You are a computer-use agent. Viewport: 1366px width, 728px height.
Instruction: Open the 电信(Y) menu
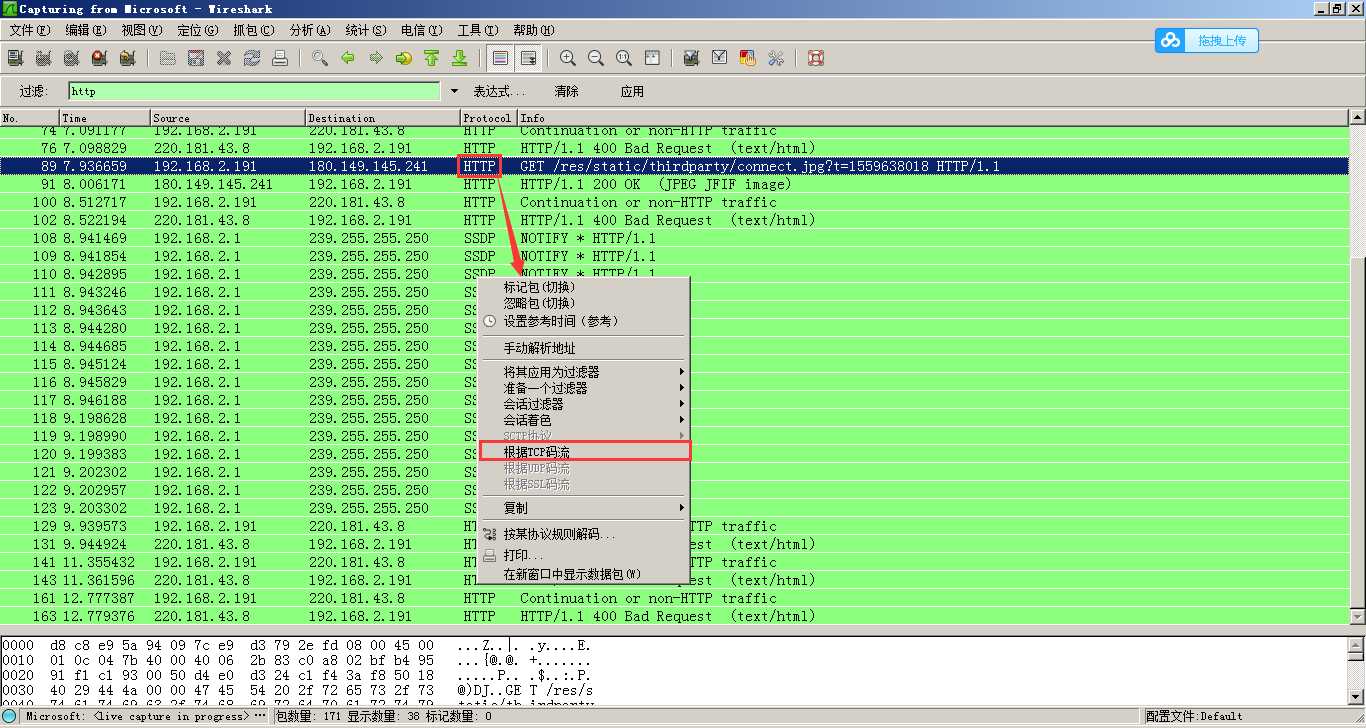421,30
